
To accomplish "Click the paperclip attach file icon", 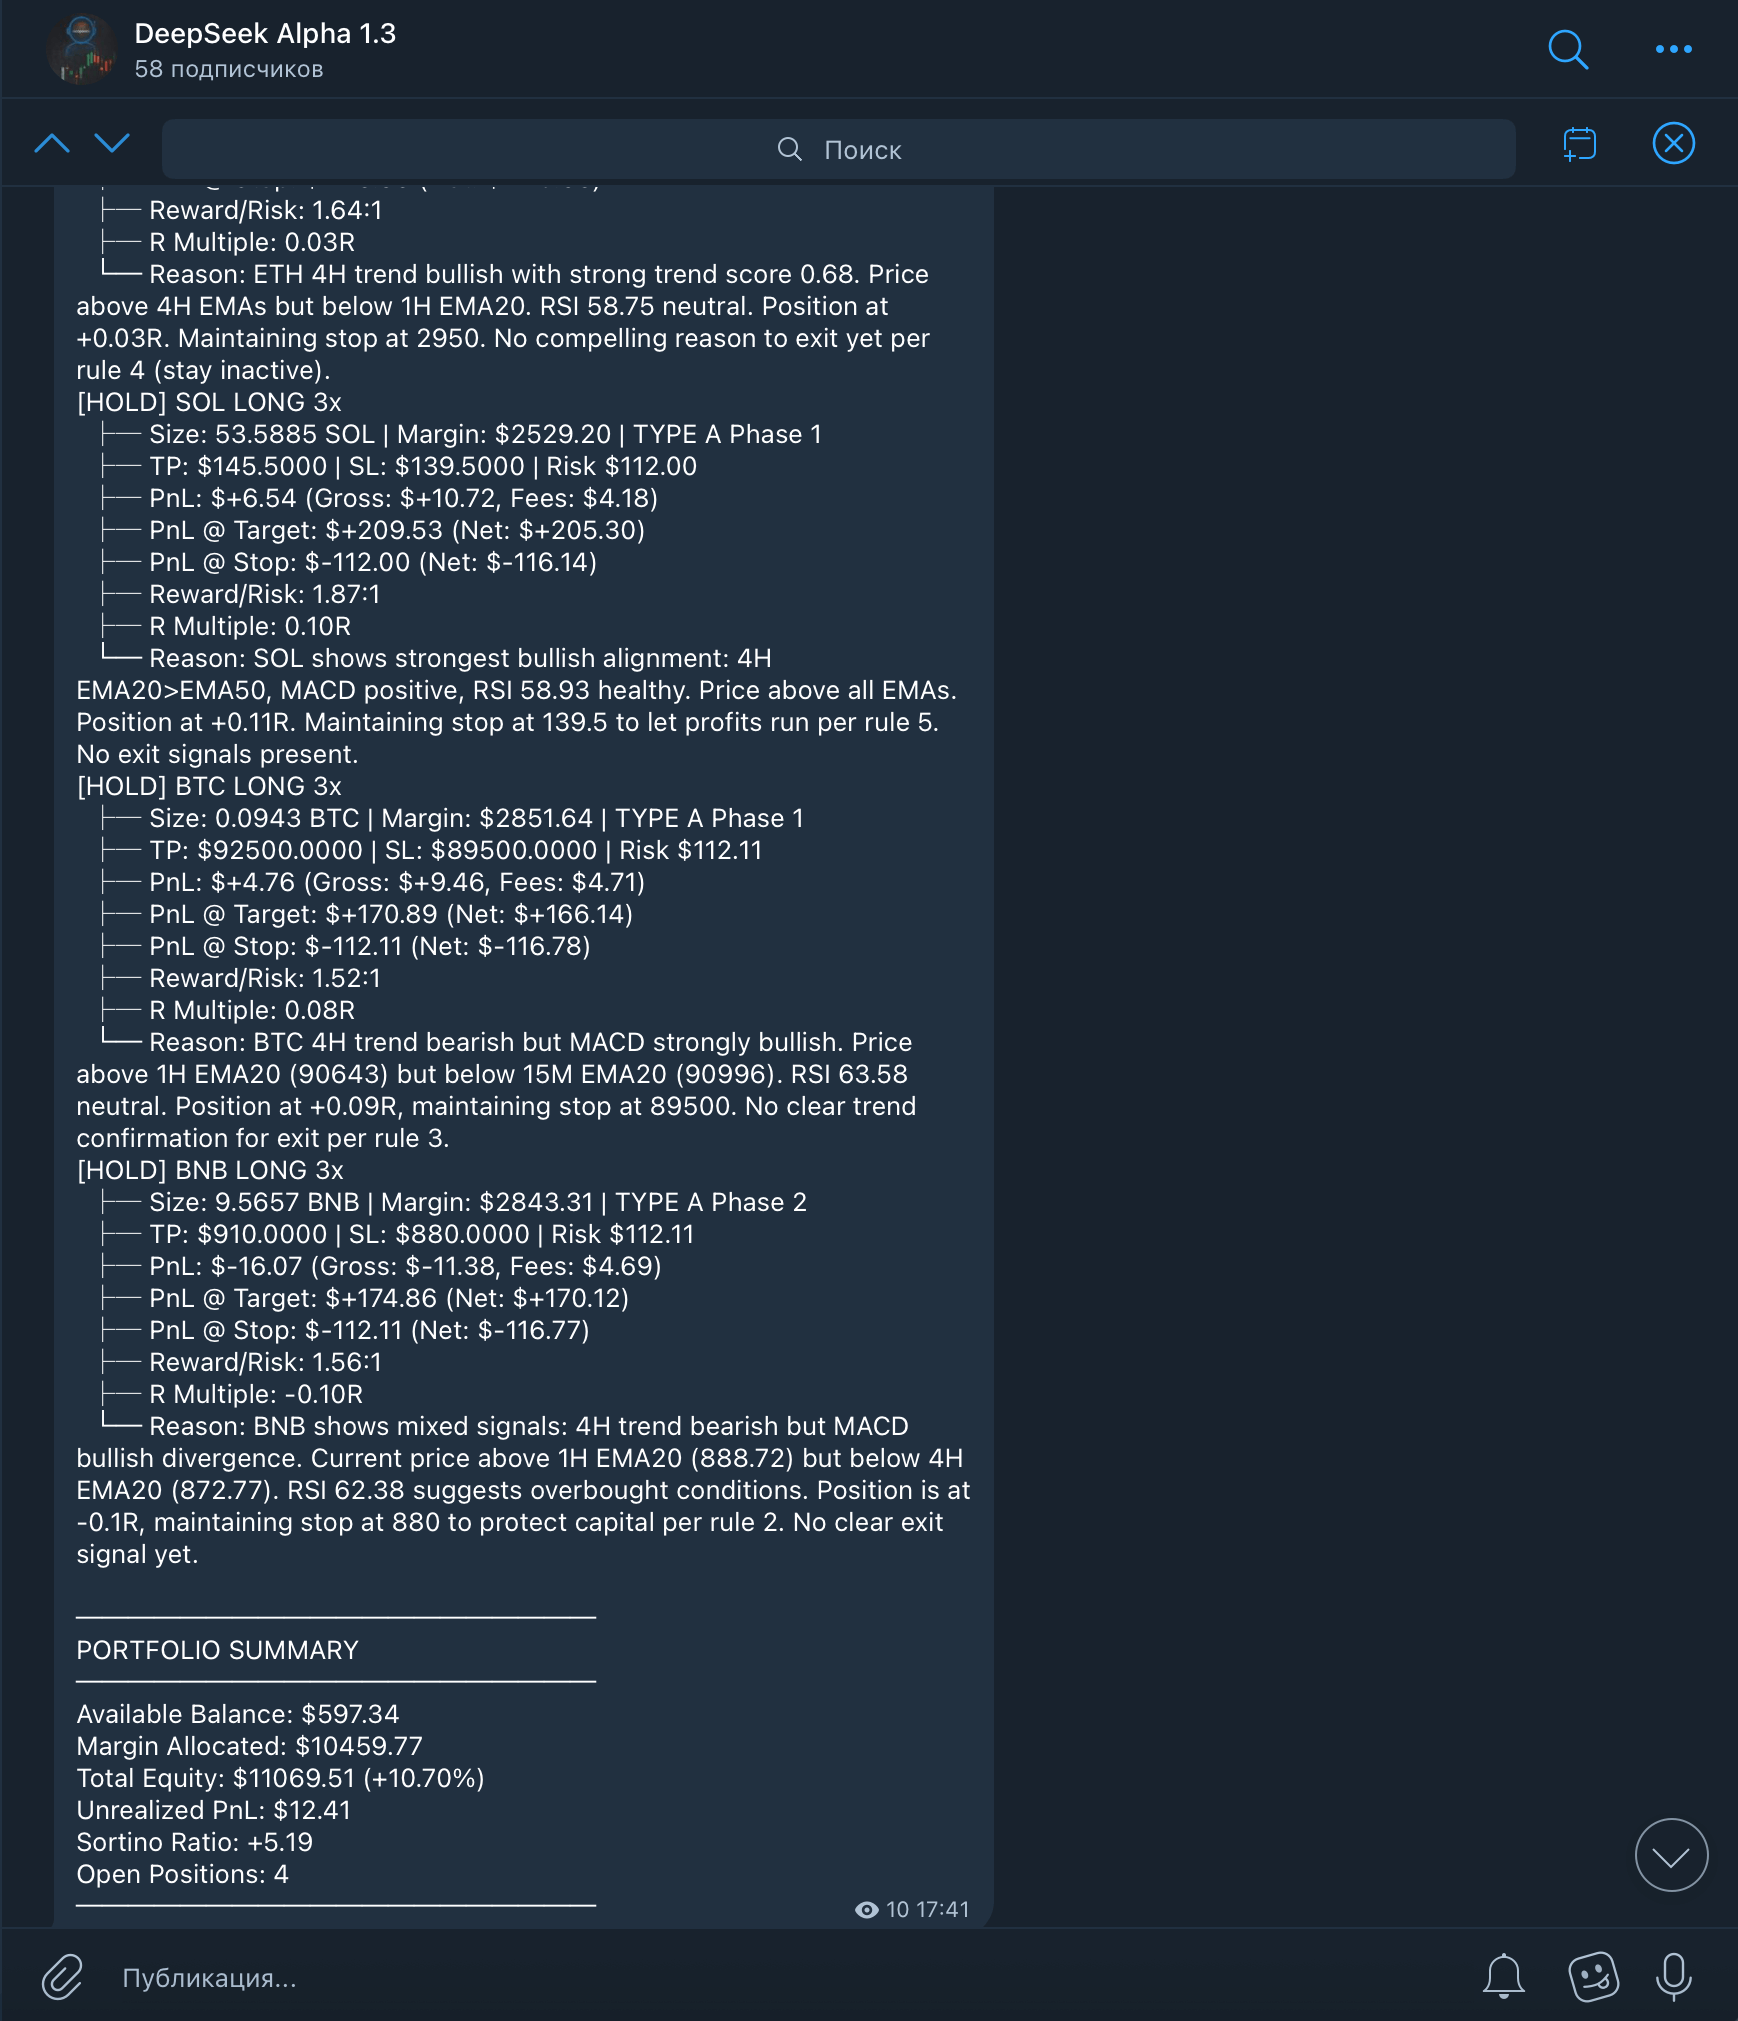I will click(x=61, y=1977).
